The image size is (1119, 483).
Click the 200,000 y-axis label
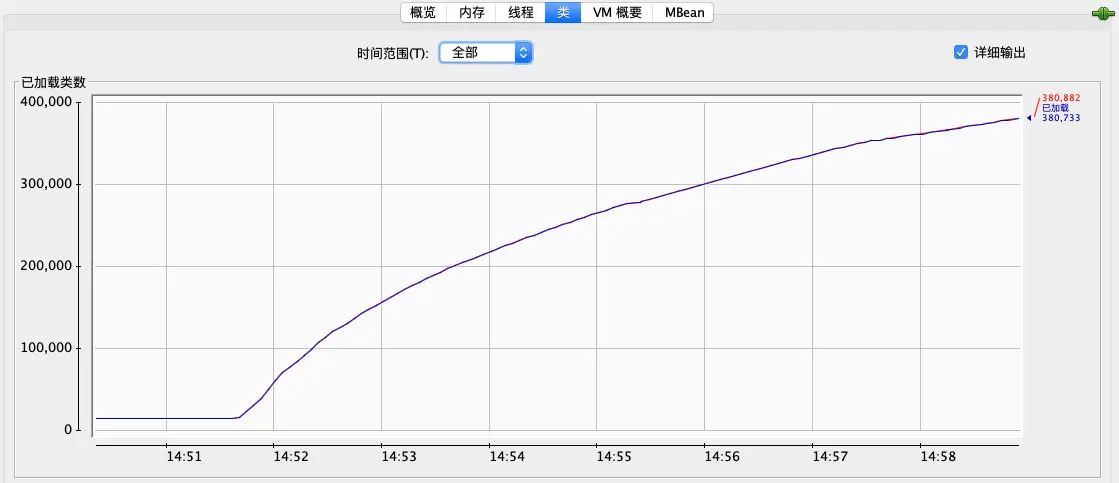coord(48,266)
